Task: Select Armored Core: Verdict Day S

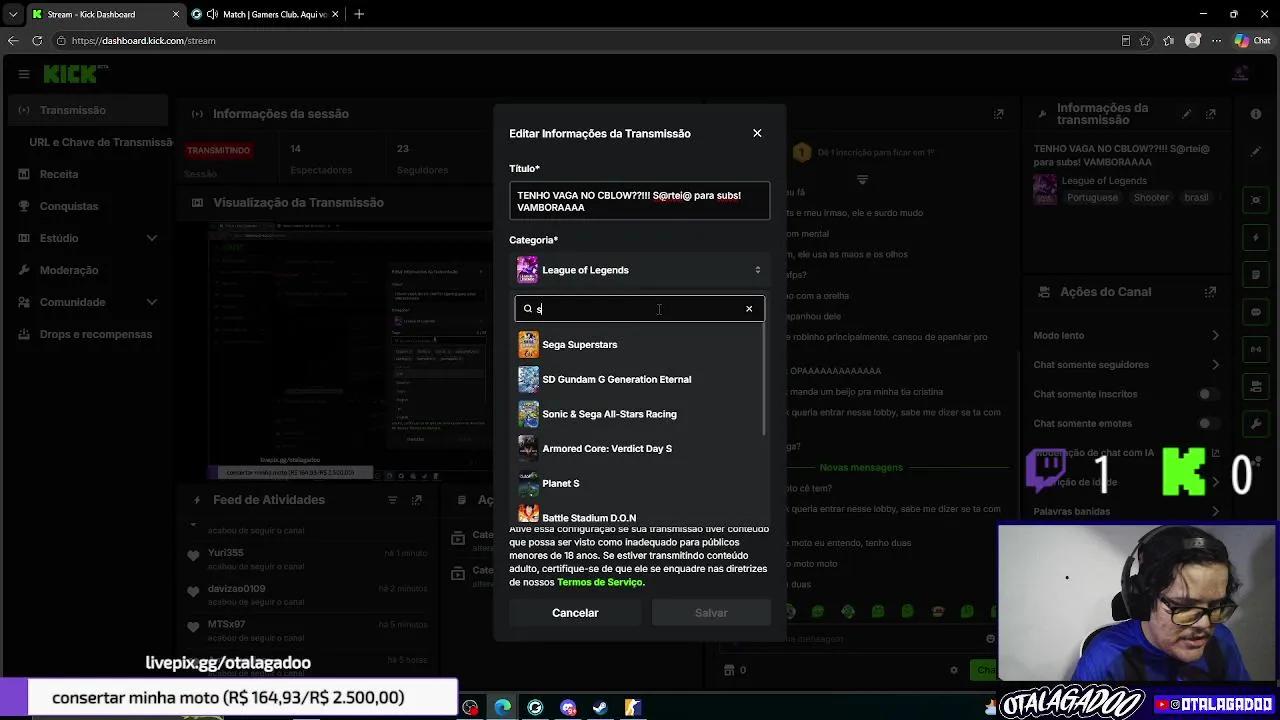Action: click(638, 449)
